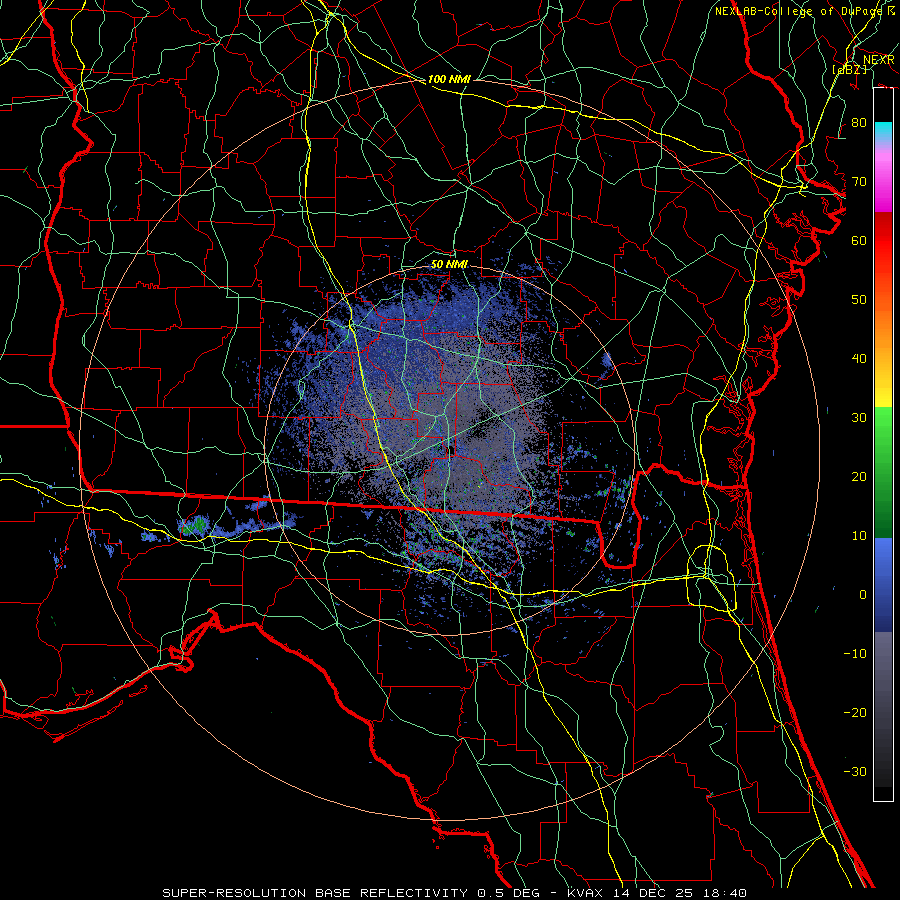
Task: Click the 10 dBZ scale value
Action: (859, 536)
